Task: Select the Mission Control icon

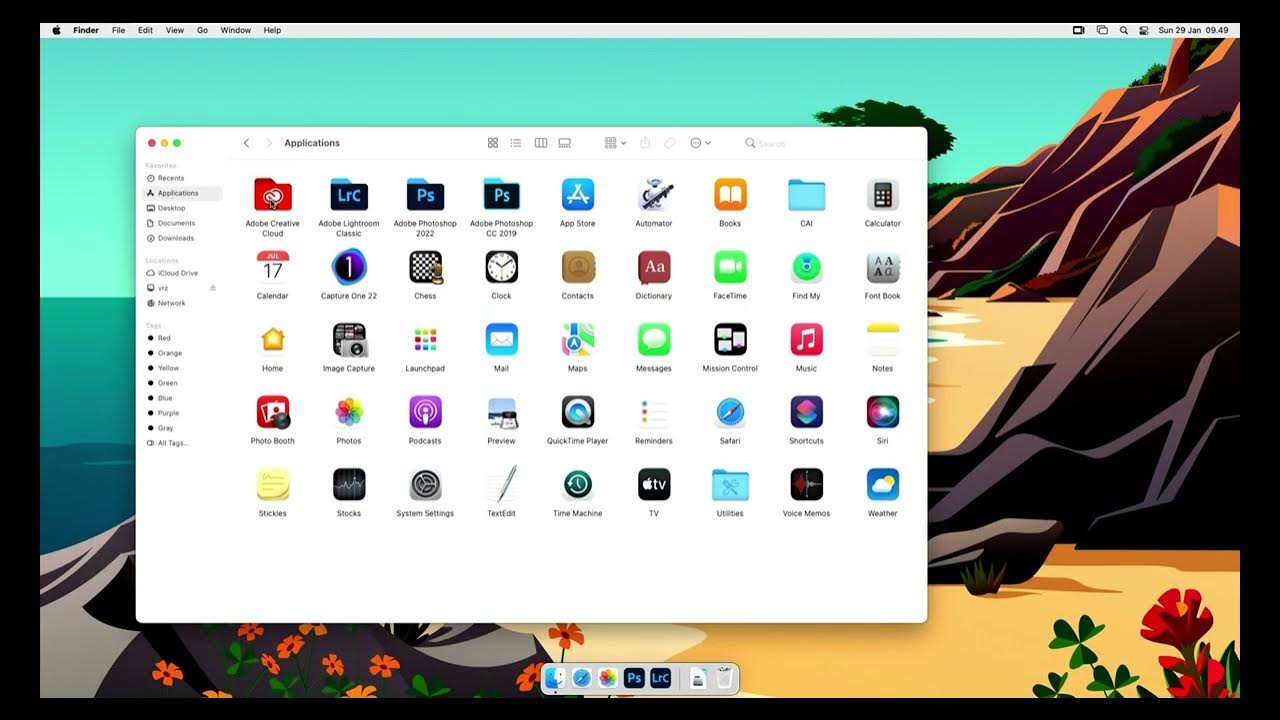Action: [x=730, y=340]
